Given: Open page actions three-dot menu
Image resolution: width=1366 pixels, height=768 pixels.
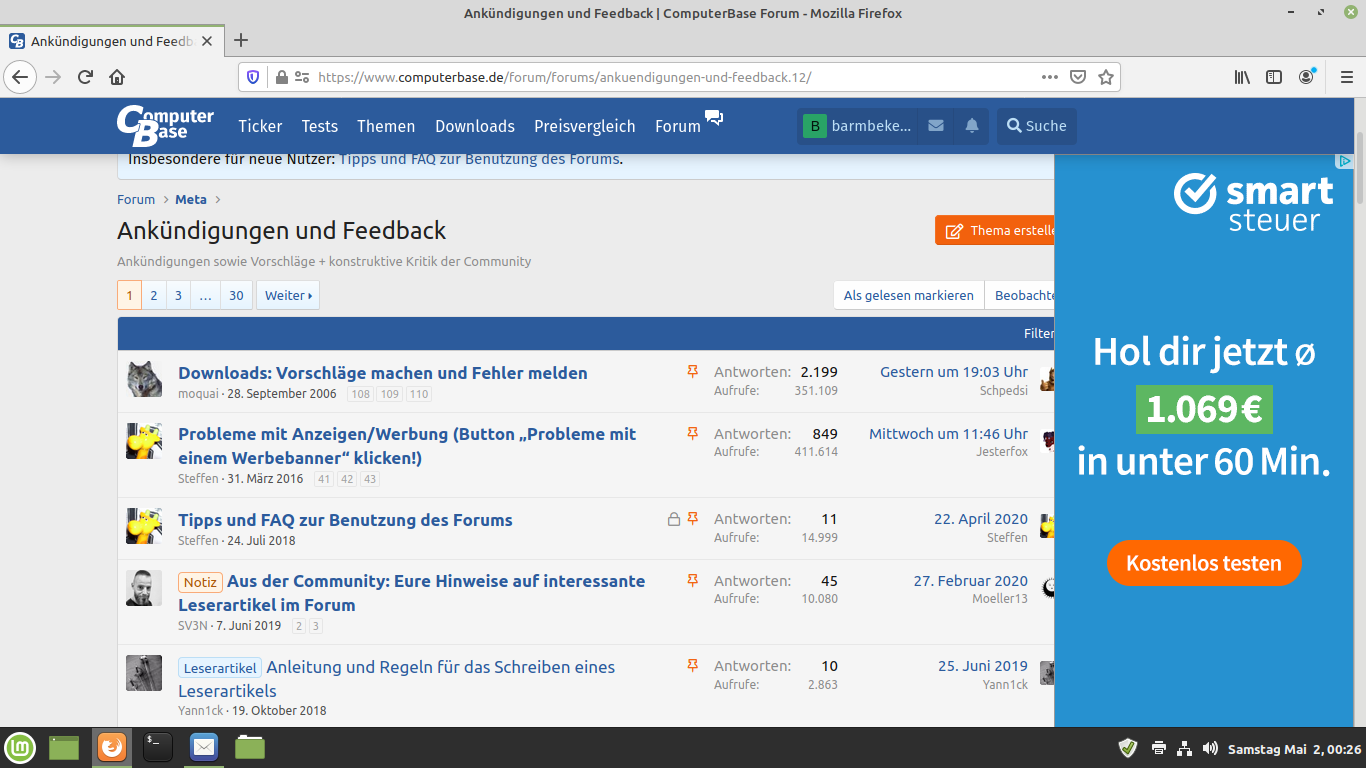Looking at the screenshot, I should tap(1049, 77).
